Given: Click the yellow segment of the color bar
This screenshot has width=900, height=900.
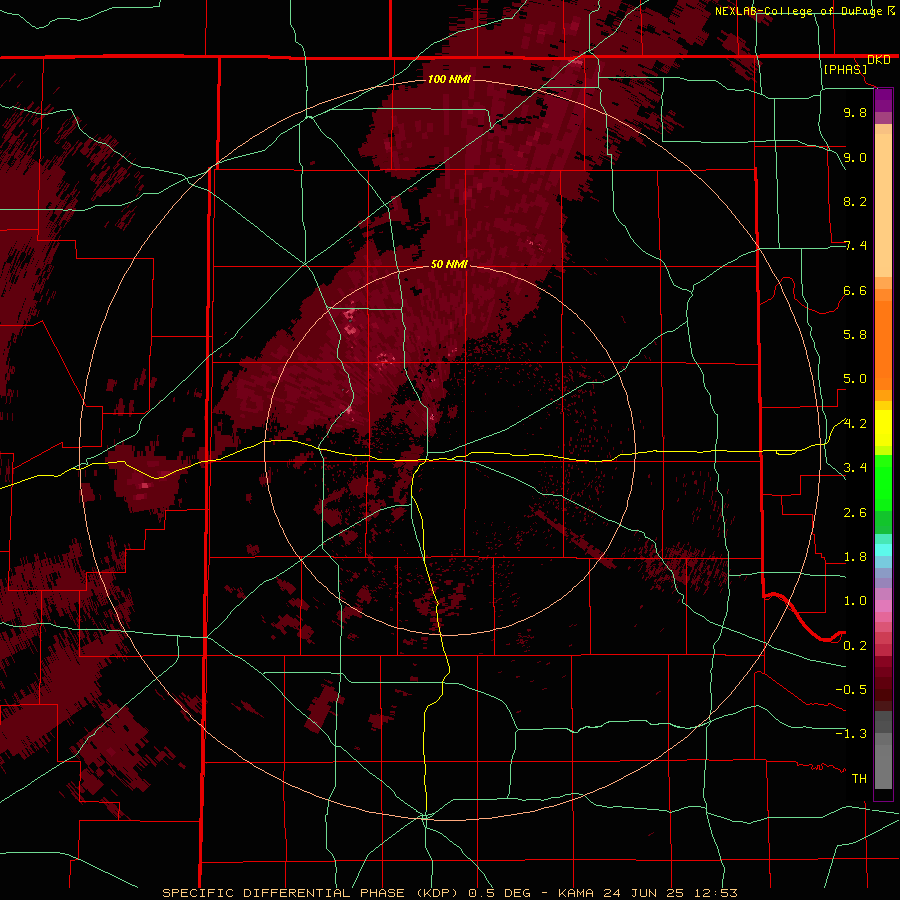Looking at the screenshot, I should [883, 428].
